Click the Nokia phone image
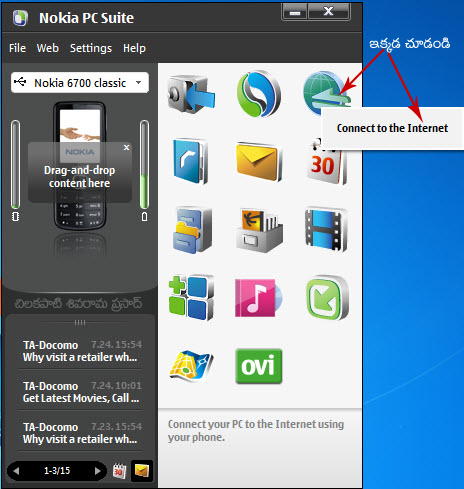The width and height of the screenshot is (464, 489). (x=80, y=166)
